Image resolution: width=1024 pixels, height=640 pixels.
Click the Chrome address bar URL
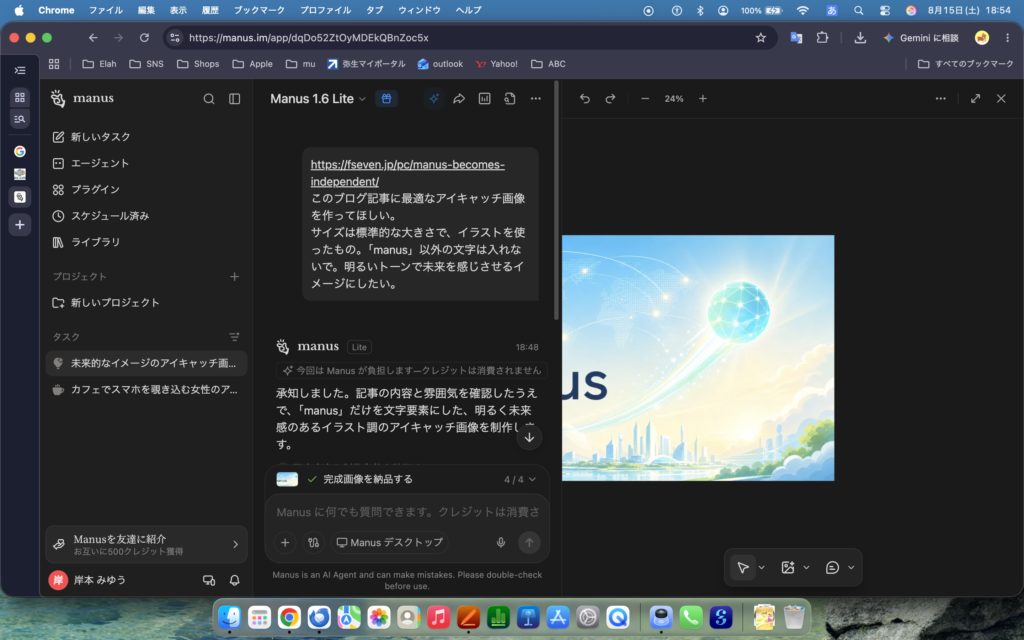309,38
